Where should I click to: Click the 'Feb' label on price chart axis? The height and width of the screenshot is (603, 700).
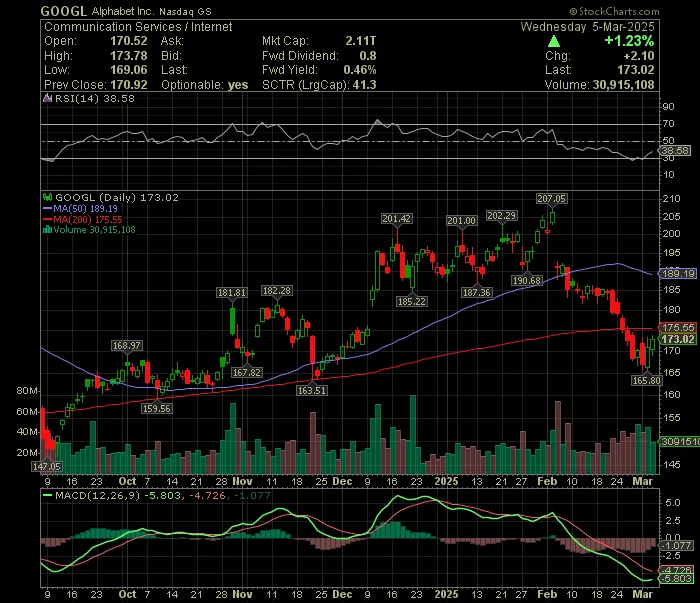[x=547, y=482]
